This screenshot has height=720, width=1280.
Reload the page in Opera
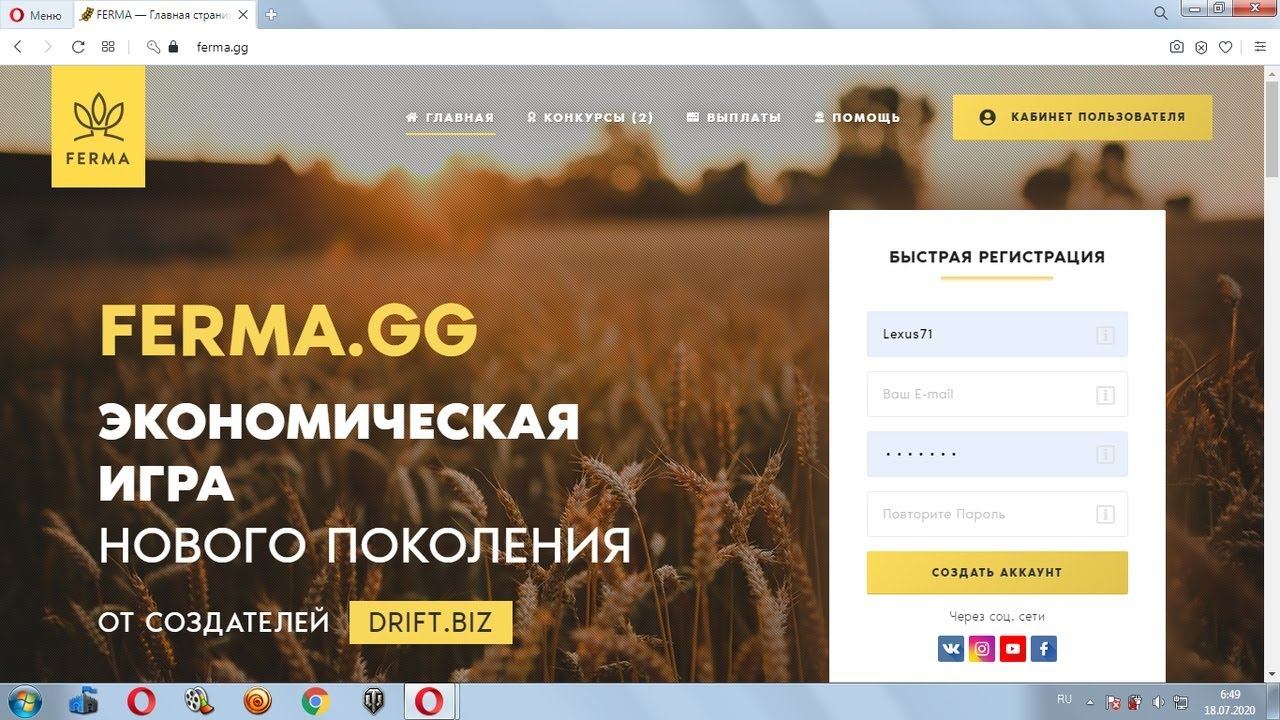click(x=78, y=47)
